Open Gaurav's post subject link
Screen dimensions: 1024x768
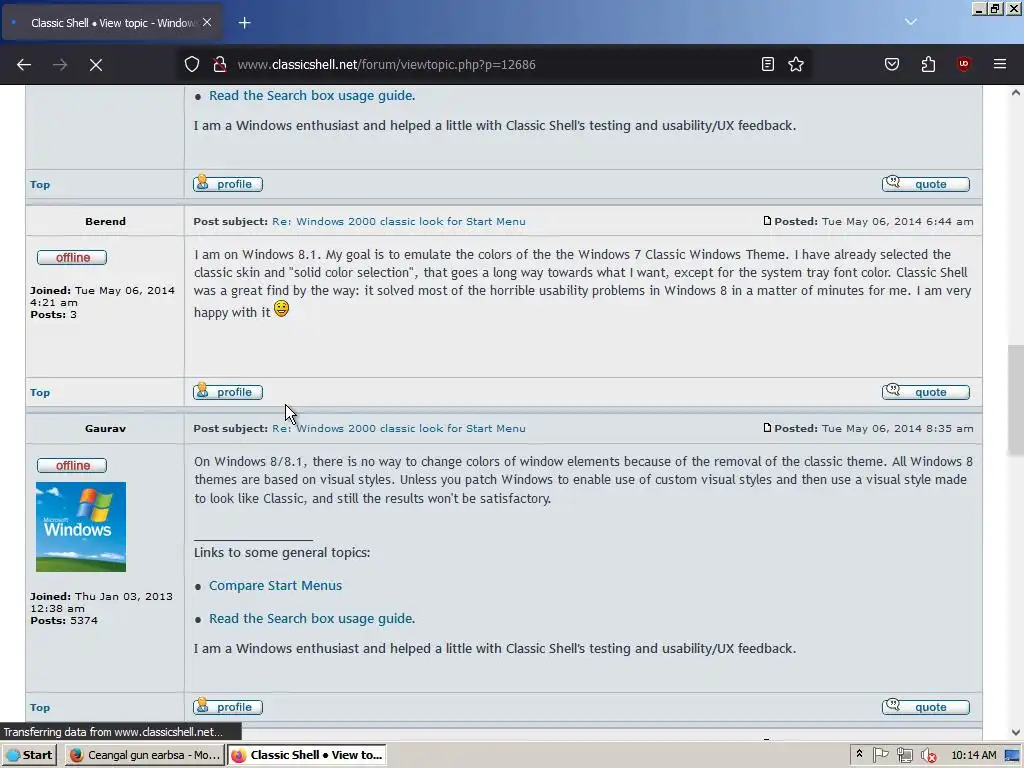click(x=398, y=428)
